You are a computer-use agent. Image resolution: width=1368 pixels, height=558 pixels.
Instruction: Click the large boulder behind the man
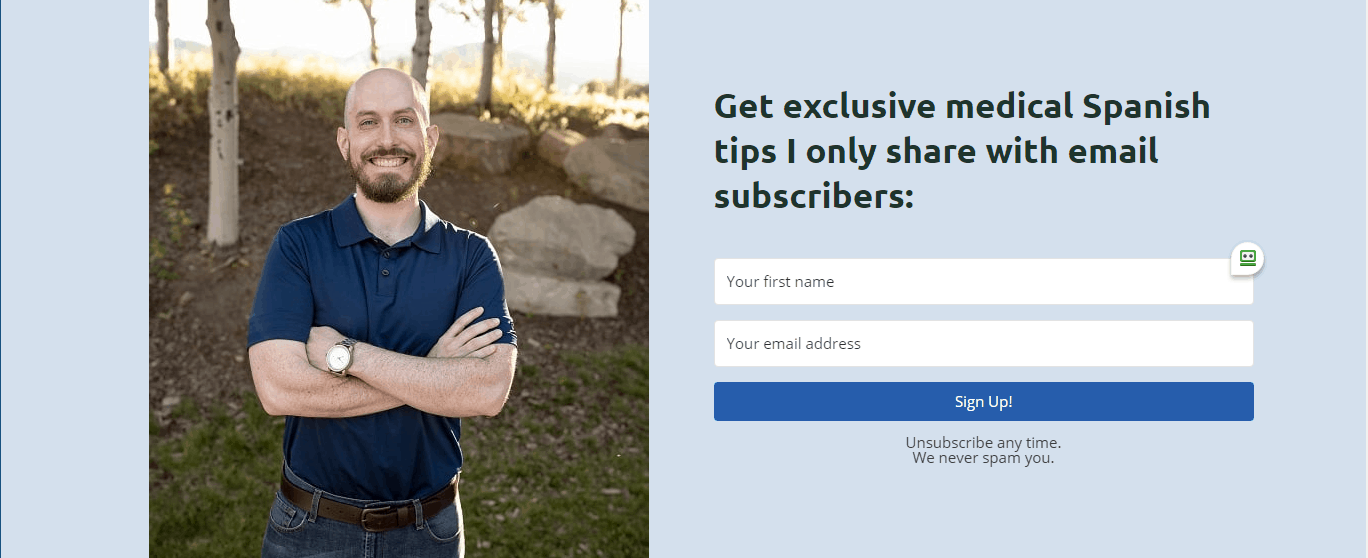[x=560, y=238]
